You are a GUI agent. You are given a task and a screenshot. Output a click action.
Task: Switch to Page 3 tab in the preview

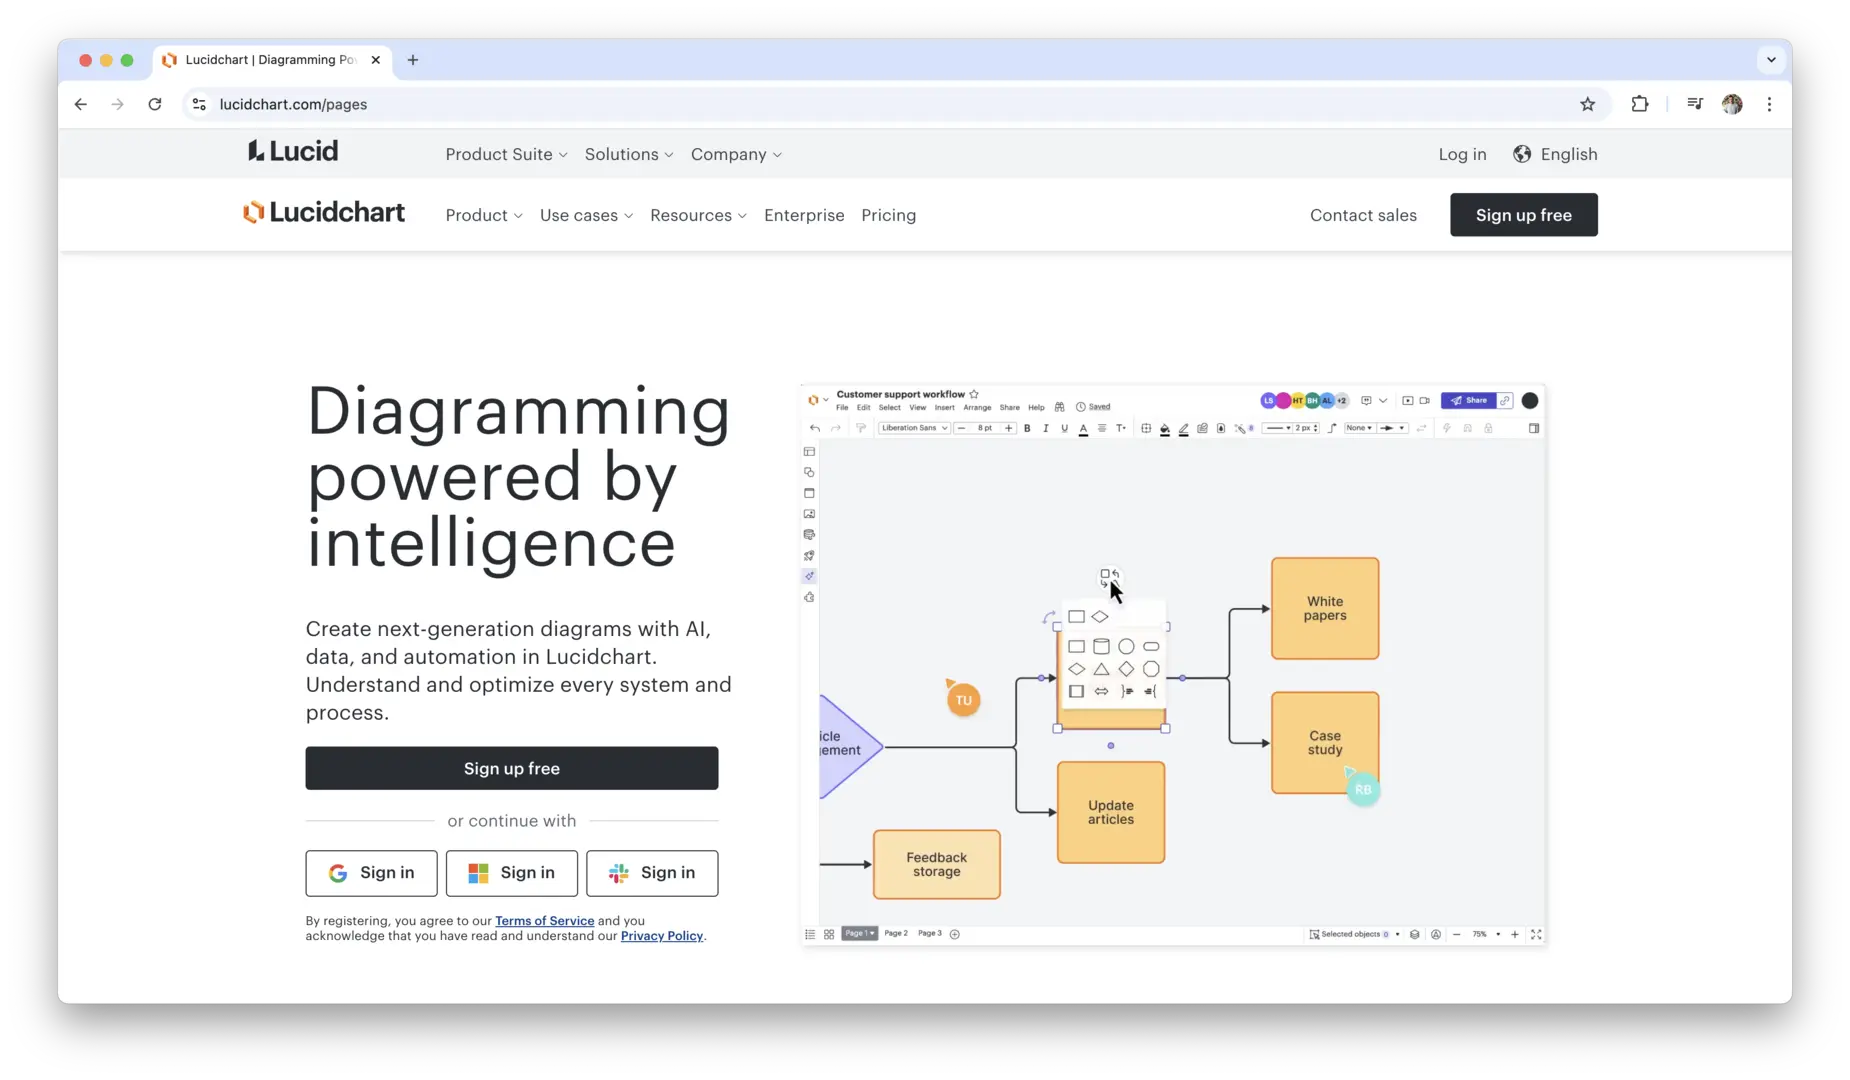(930, 933)
